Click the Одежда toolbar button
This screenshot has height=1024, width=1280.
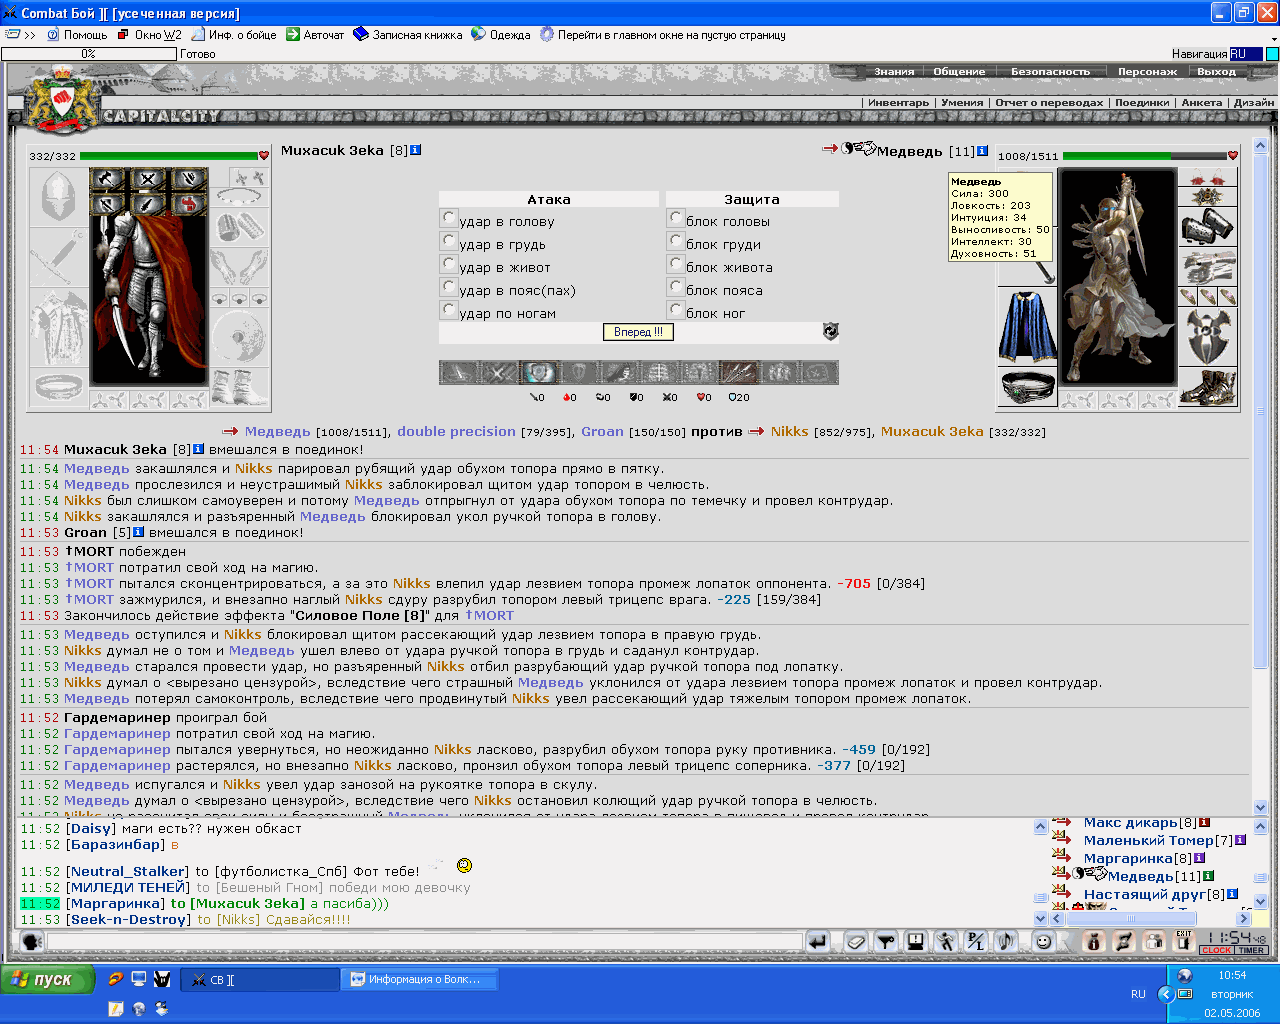point(501,35)
